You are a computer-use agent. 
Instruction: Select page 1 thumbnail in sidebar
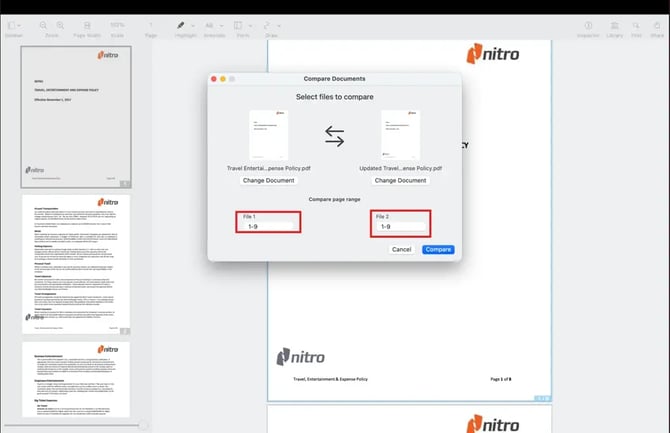point(76,117)
